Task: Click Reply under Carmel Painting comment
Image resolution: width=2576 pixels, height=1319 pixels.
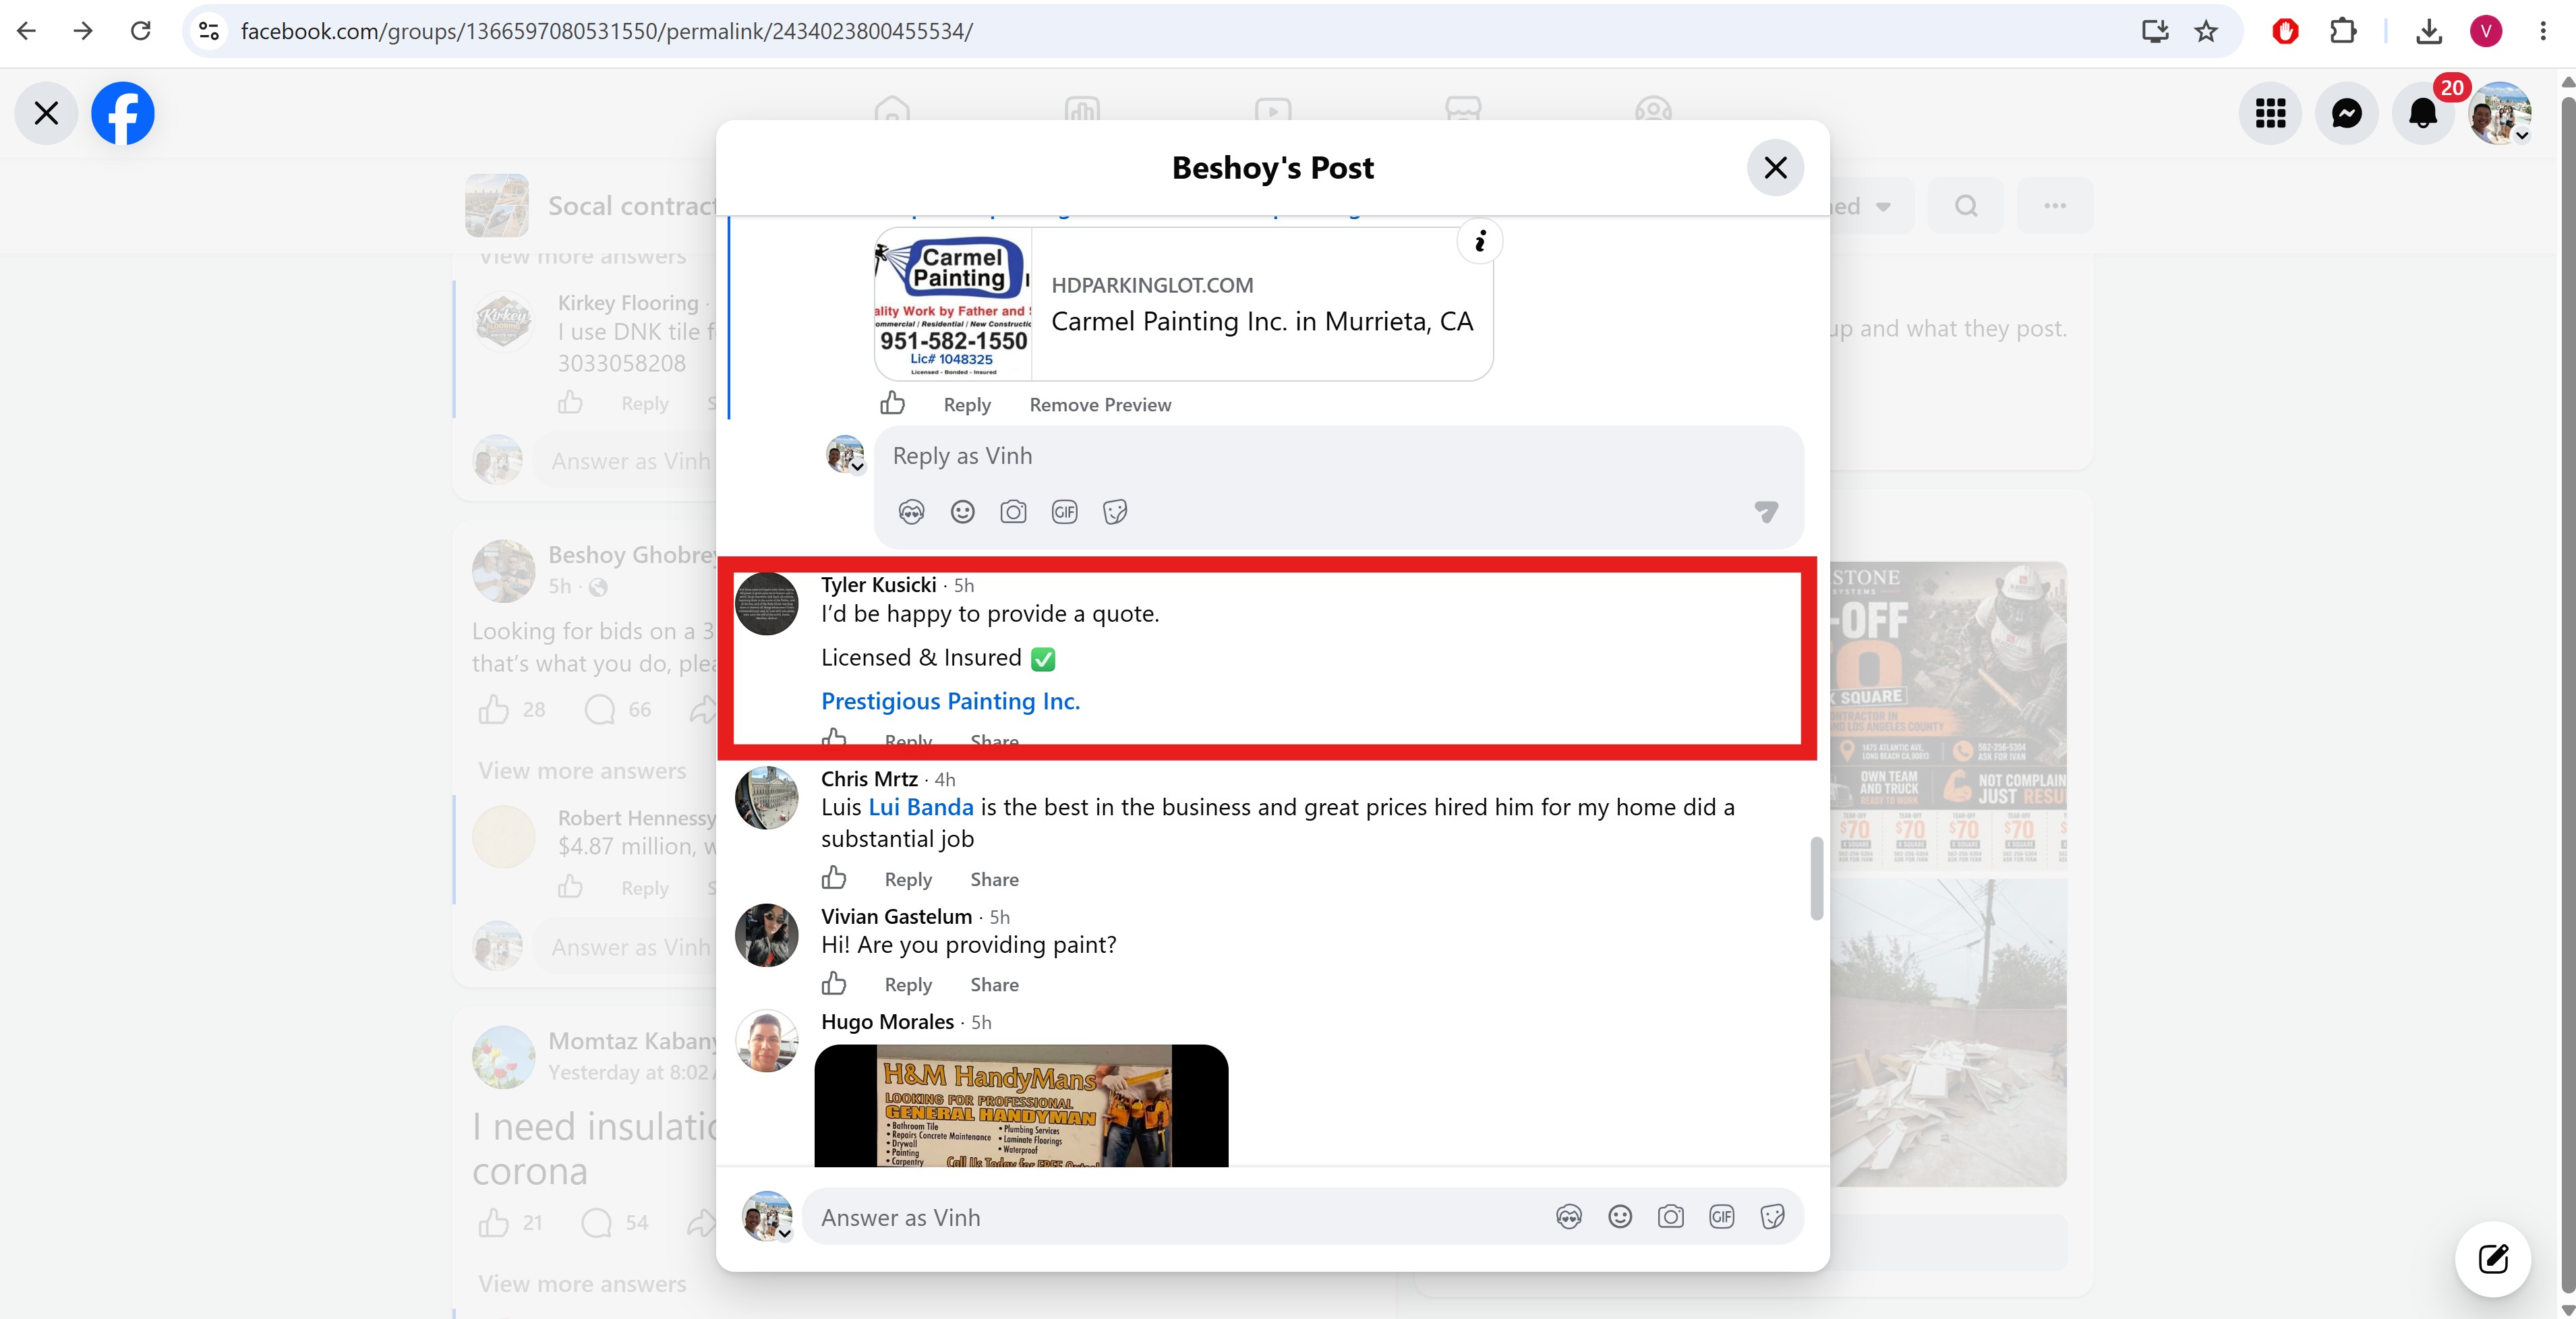Action: [967, 405]
